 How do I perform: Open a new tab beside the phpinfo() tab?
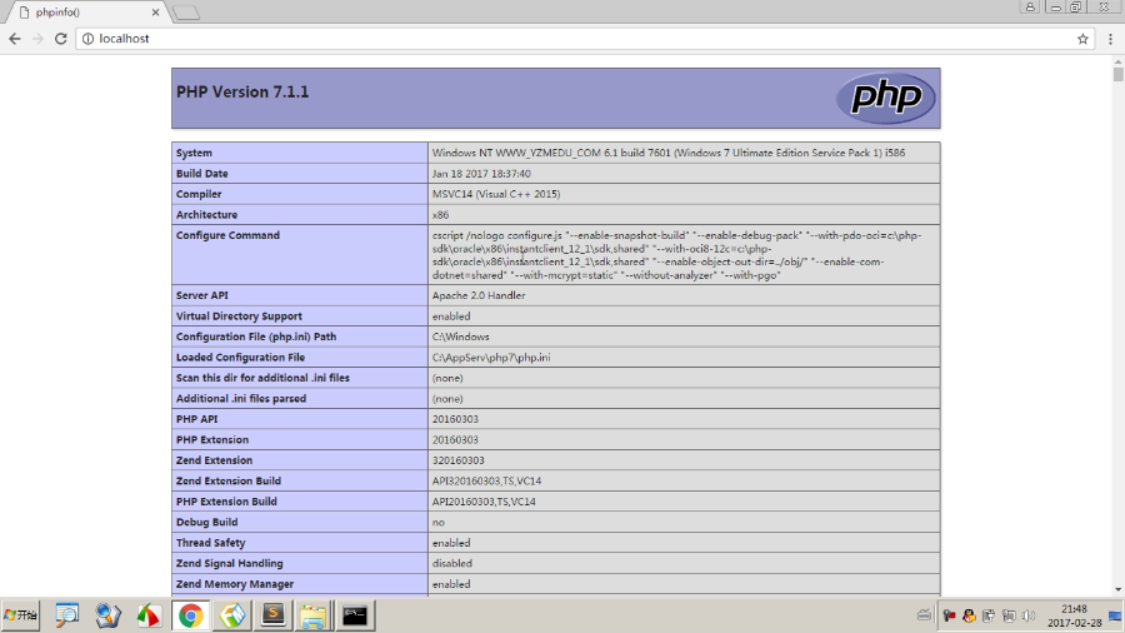click(x=186, y=12)
